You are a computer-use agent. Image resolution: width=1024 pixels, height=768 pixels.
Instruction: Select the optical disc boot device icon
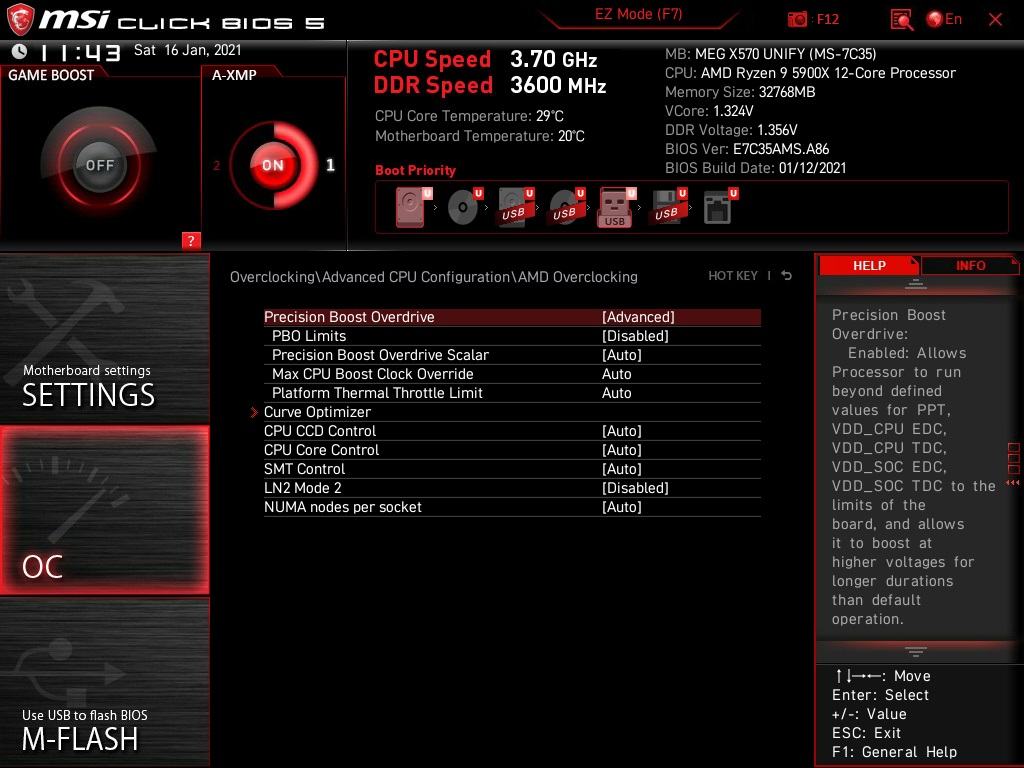click(465, 207)
